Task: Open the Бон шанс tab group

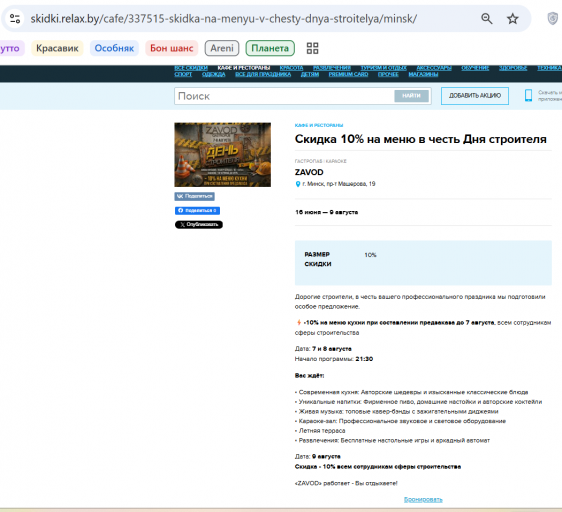Action: (171, 48)
